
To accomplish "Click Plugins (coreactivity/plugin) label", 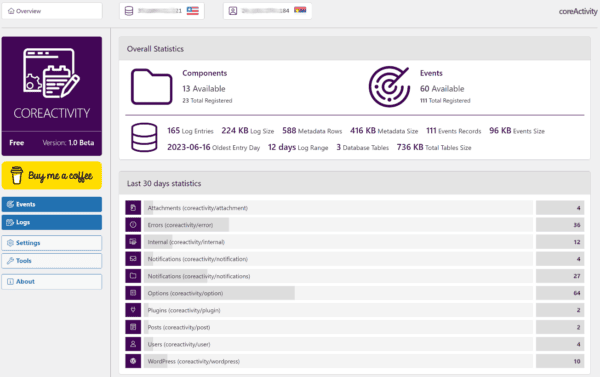I will 184,310.
